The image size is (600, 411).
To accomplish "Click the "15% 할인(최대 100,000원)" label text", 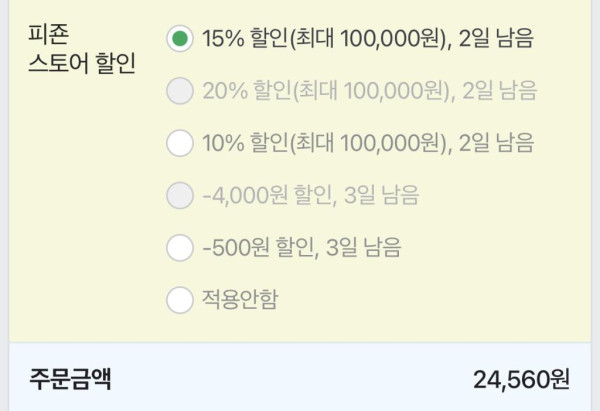I will click(x=322, y=40).
